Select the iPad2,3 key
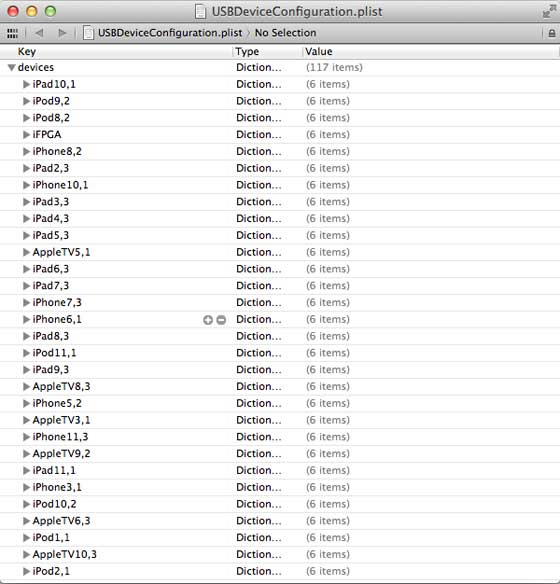Image resolution: width=560 pixels, height=584 pixels. click(x=51, y=168)
